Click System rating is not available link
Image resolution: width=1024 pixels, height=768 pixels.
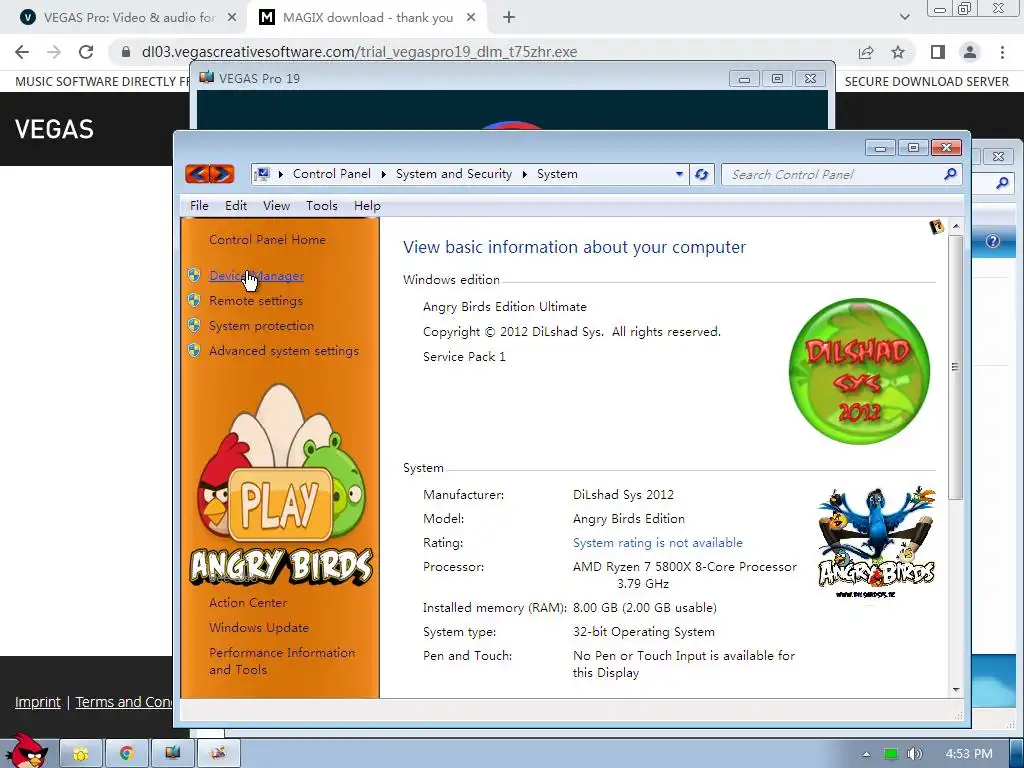(658, 543)
